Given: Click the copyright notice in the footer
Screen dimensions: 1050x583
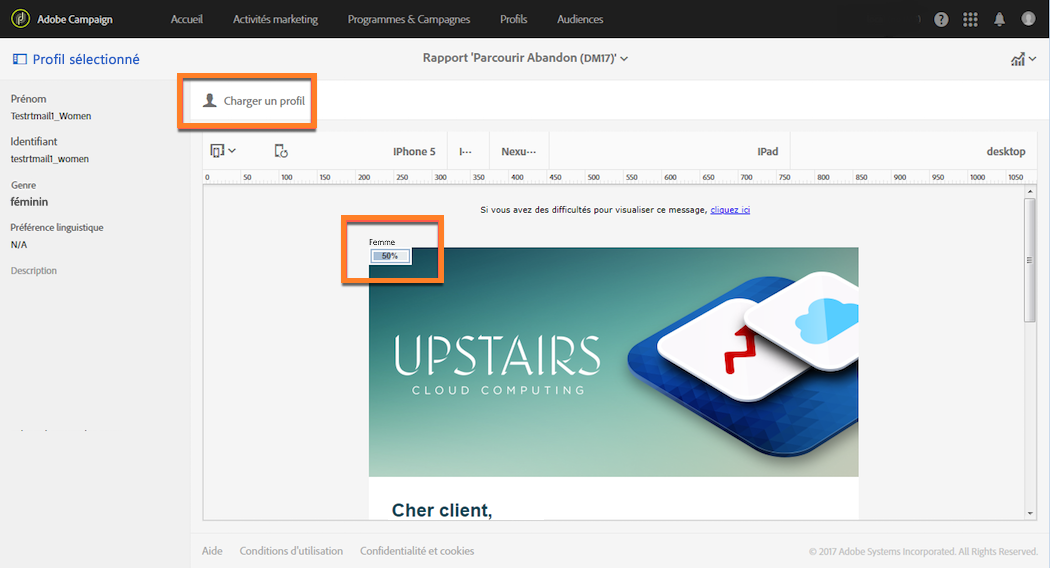Looking at the screenshot, I should (x=923, y=552).
